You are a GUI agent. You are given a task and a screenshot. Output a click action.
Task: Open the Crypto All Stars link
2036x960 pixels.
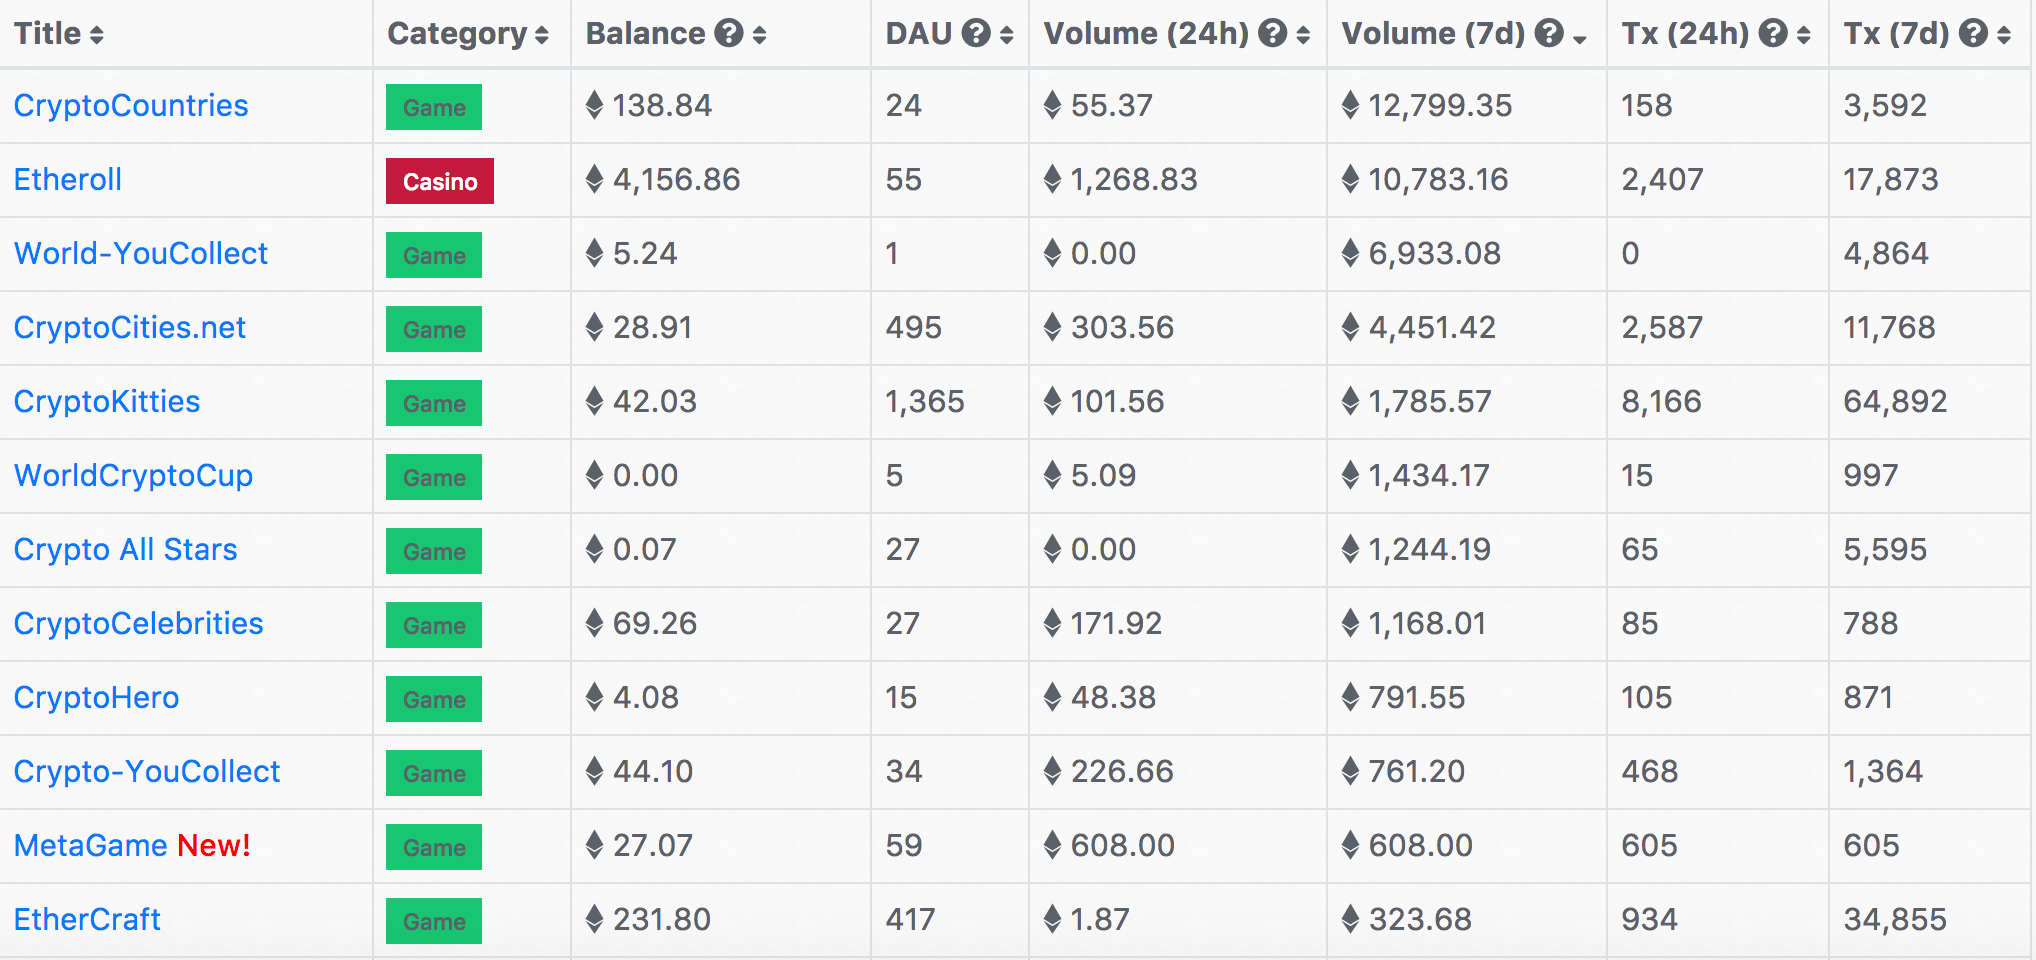(x=126, y=549)
